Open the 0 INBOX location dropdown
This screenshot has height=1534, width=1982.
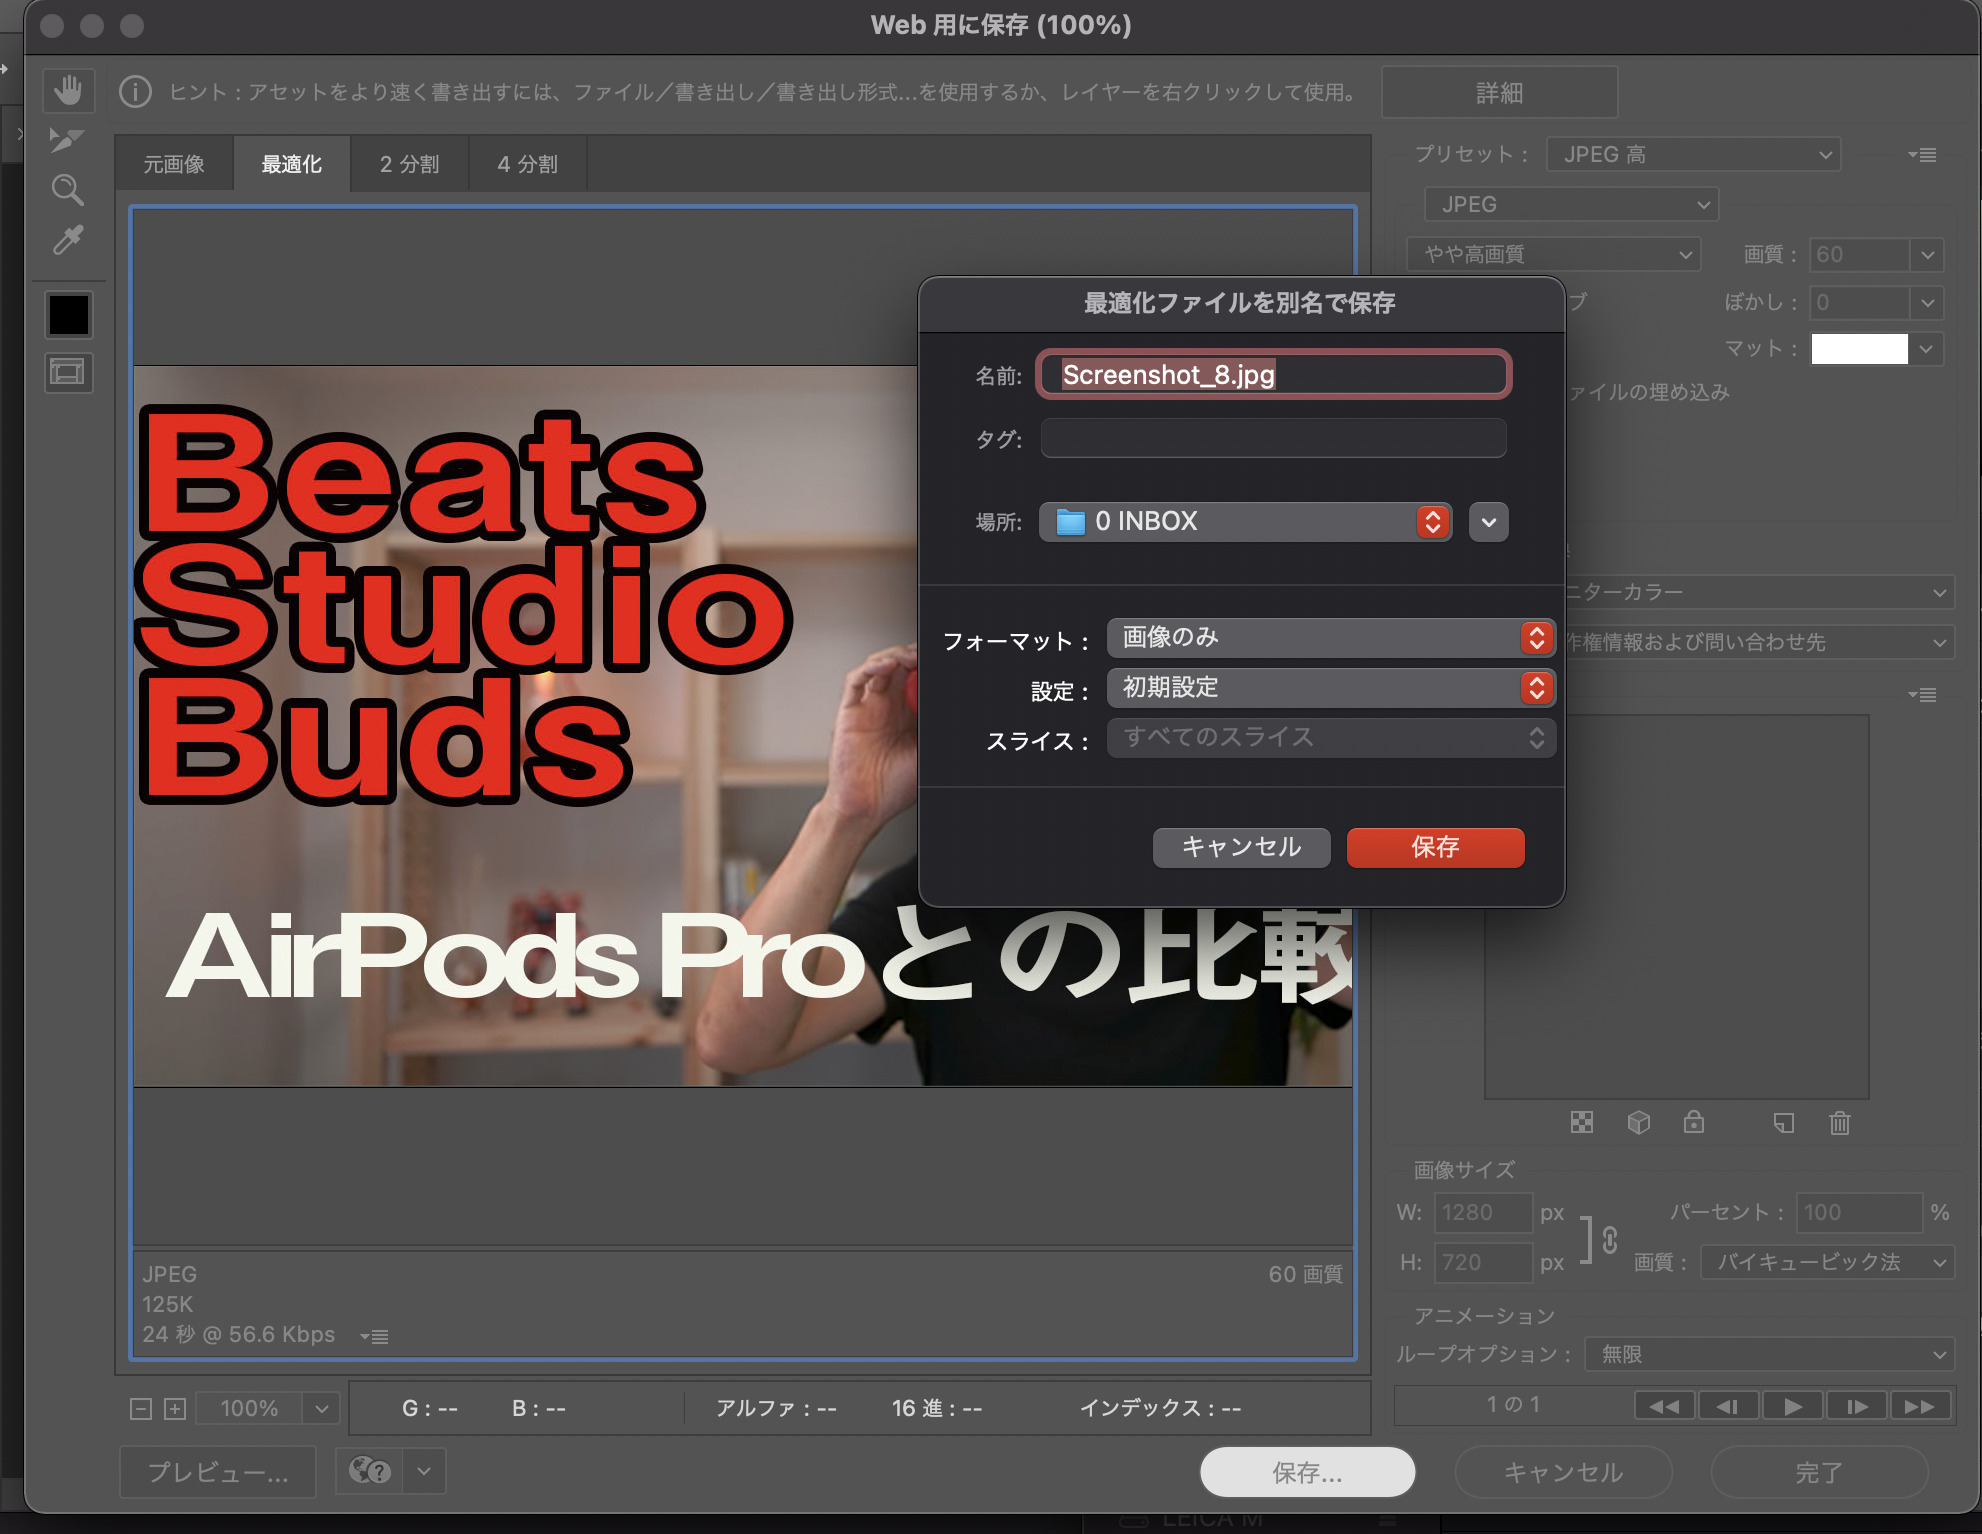(x=1245, y=522)
